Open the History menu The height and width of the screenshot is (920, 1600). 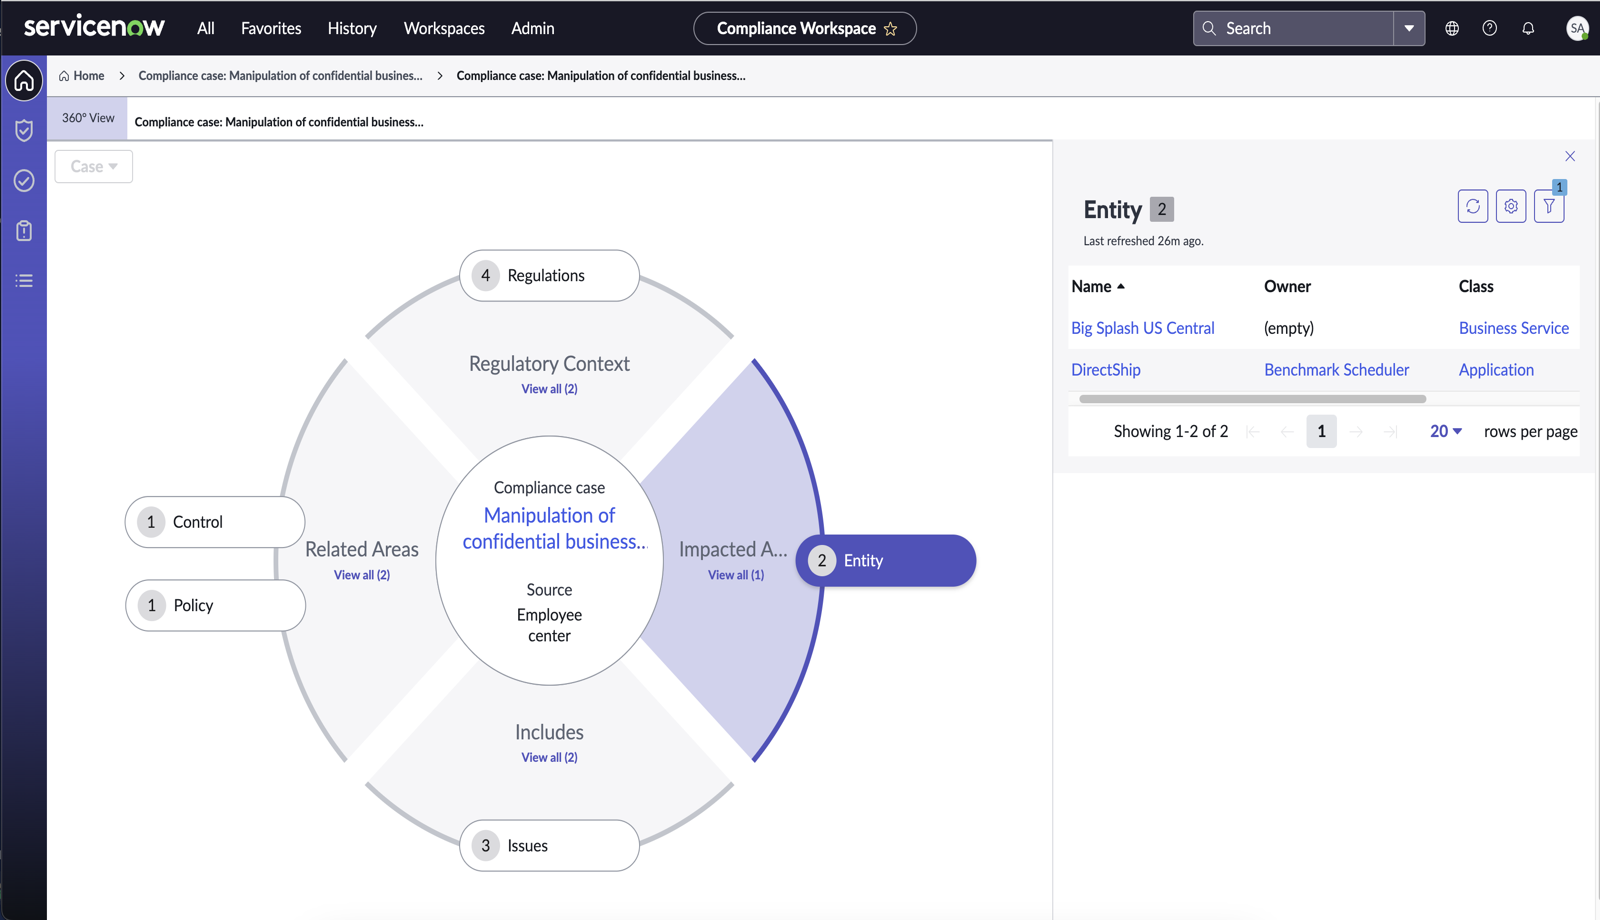coord(352,29)
